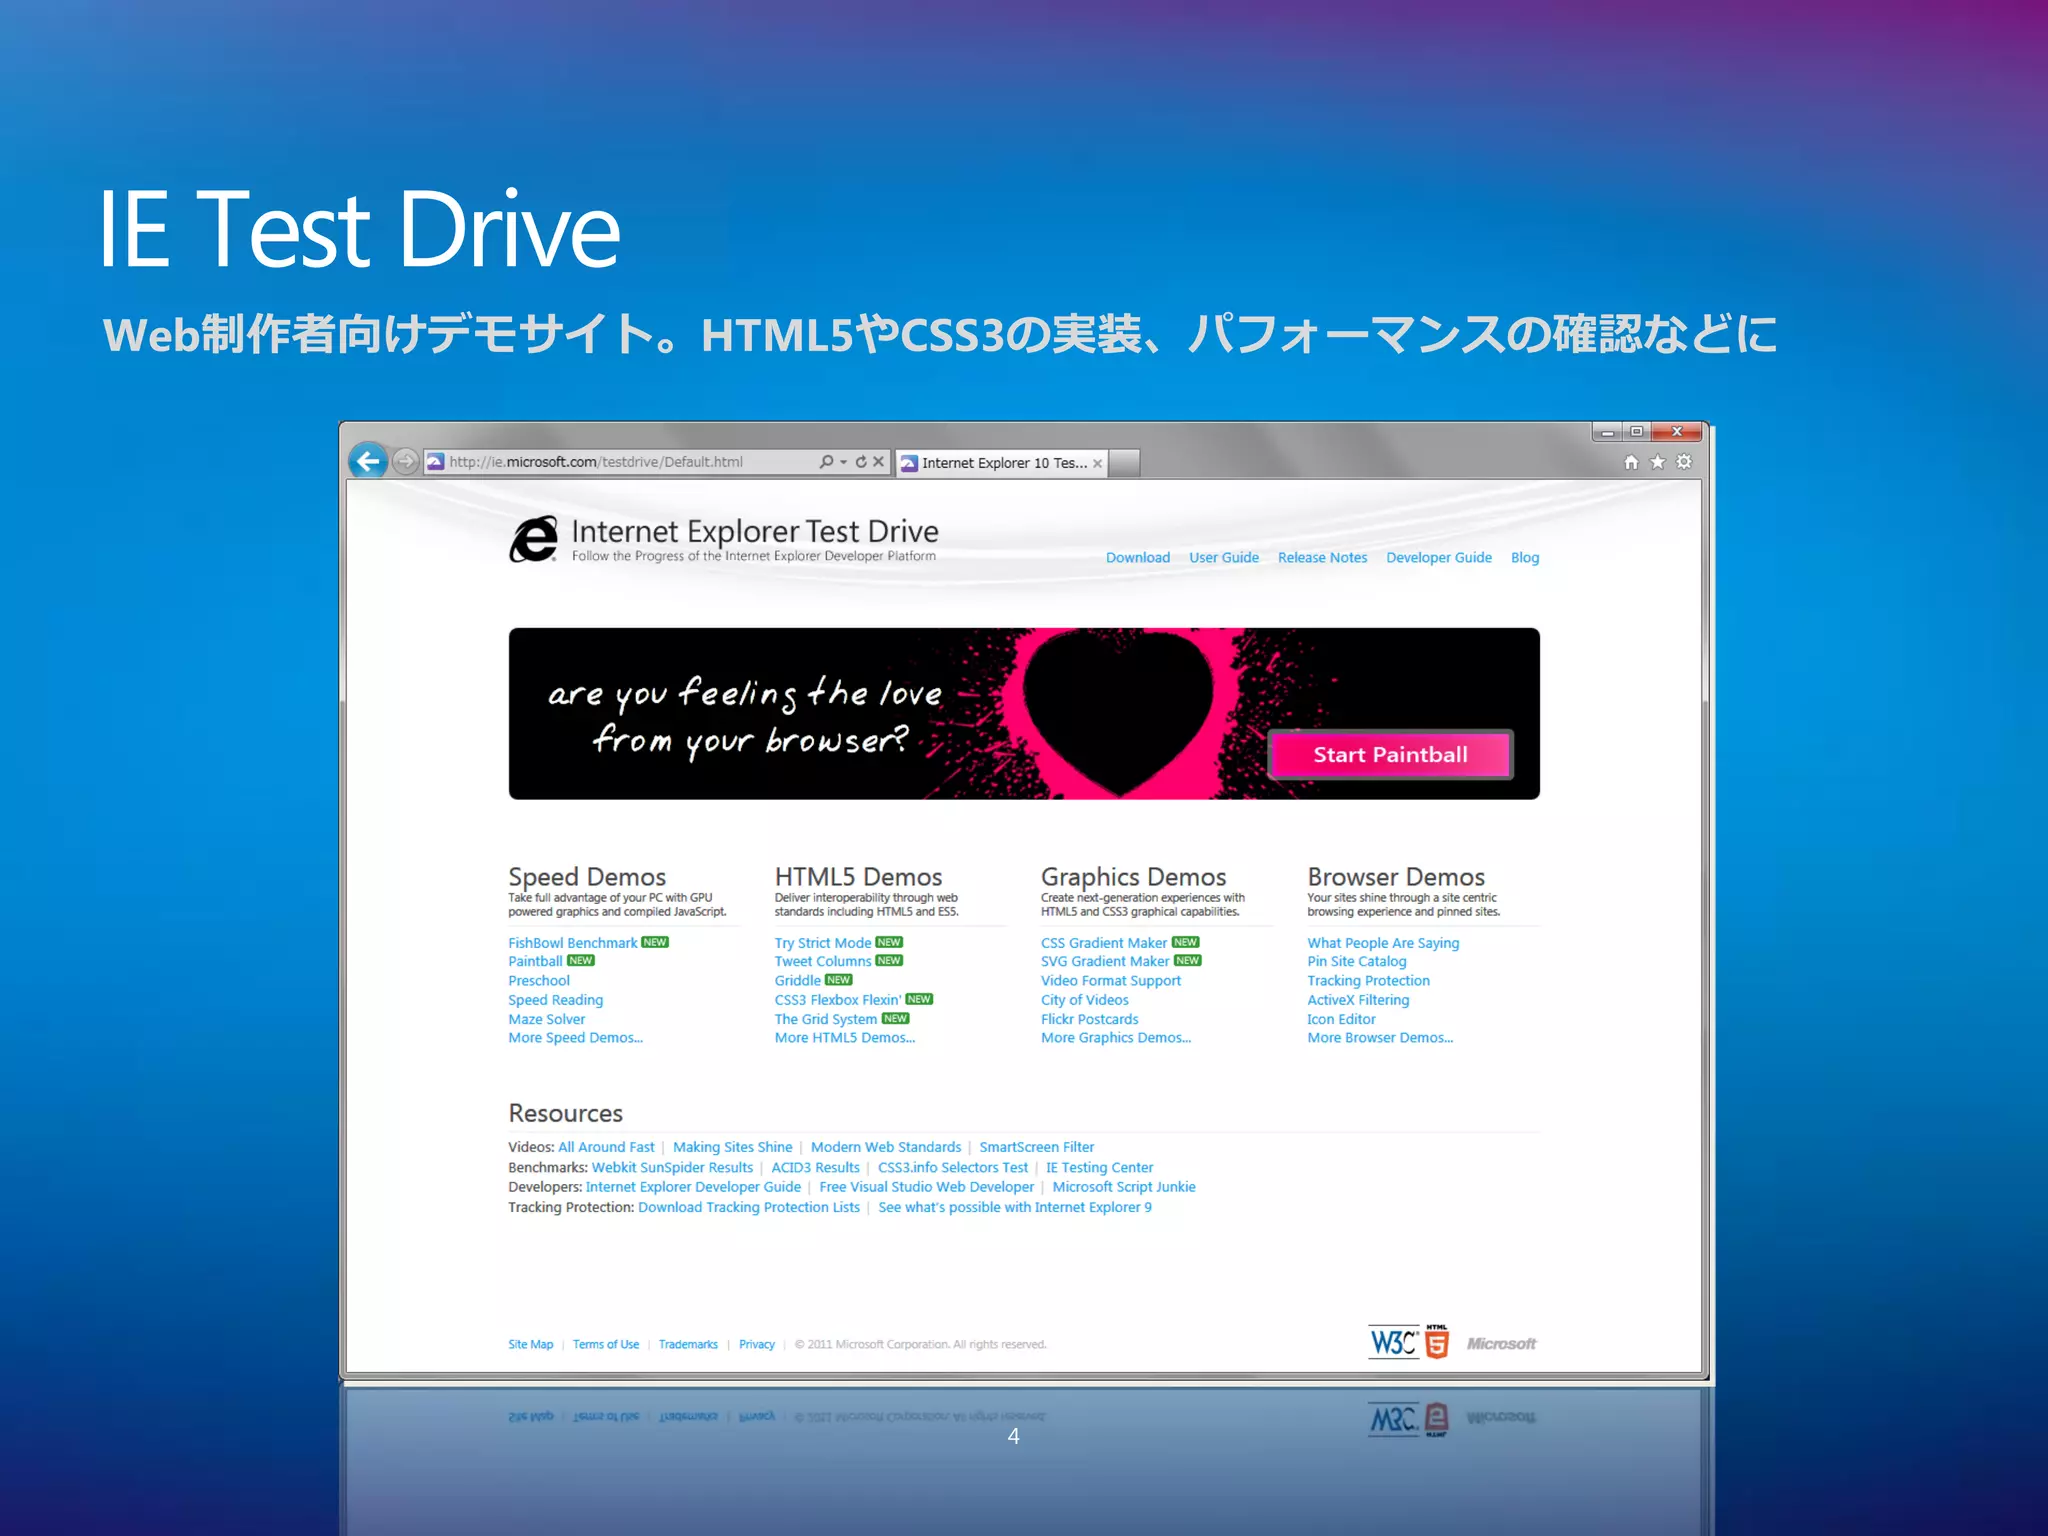Screen dimensions: 2048x1536
Task: Open the Blog link
Action: (1524, 558)
